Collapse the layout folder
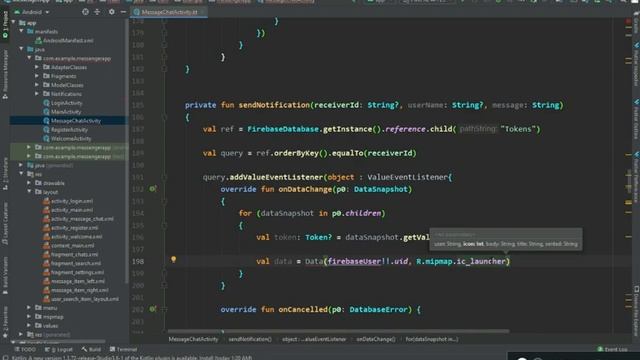640x360 pixels. 29,192
